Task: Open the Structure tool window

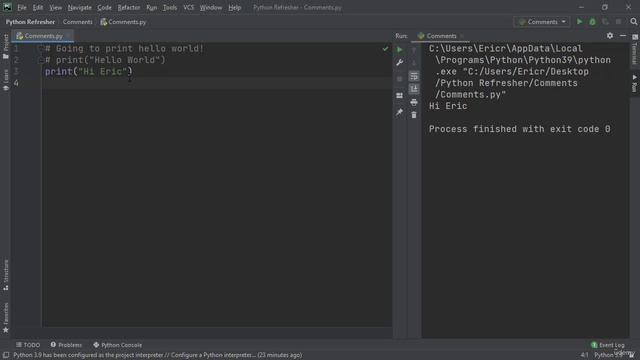Action: (x=6, y=275)
